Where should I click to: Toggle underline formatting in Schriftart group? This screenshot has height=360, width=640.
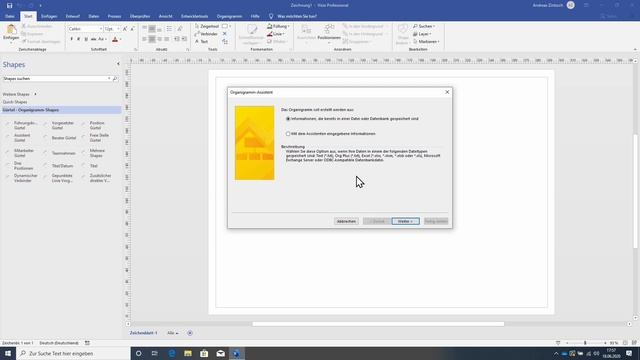pyautogui.click(x=86, y=39)
